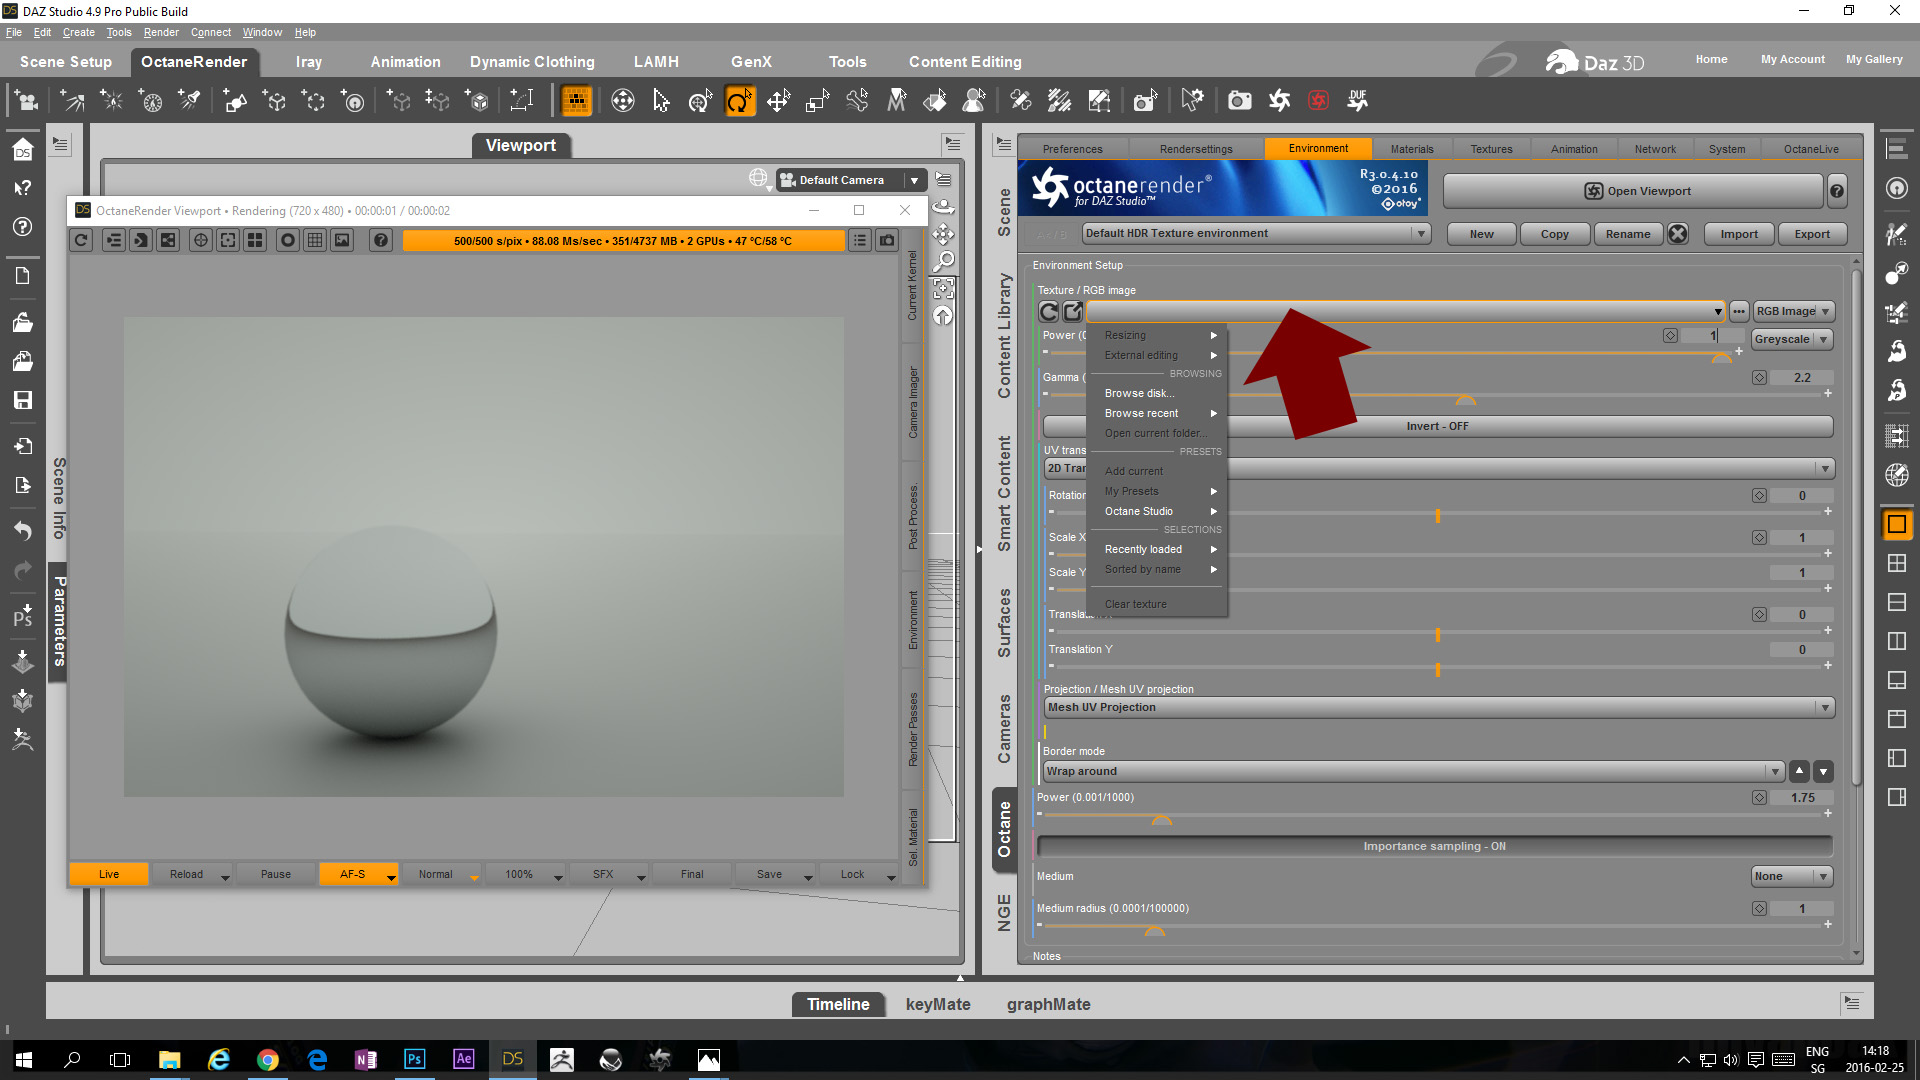
Task: Choose Browse disk... from the texture menu
Action: pos(1139,393)
